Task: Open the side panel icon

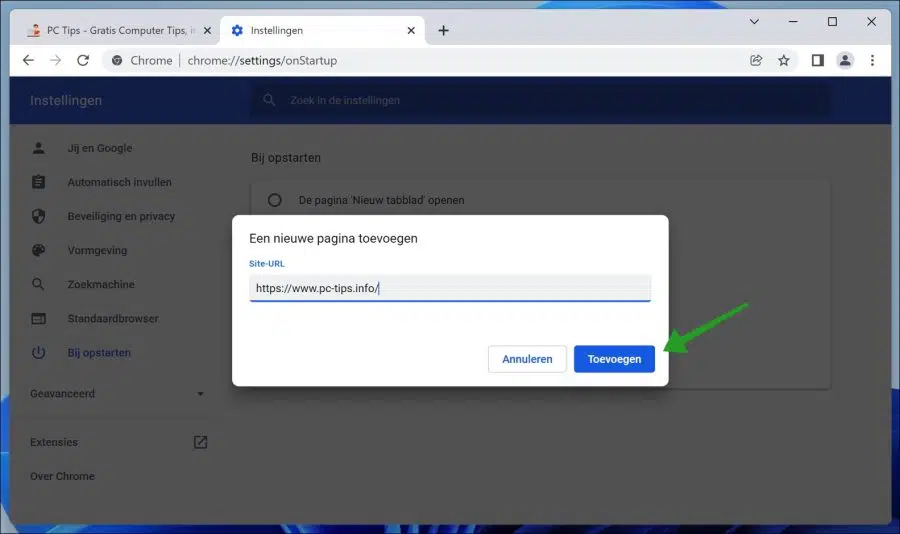Action: [818, 60]
